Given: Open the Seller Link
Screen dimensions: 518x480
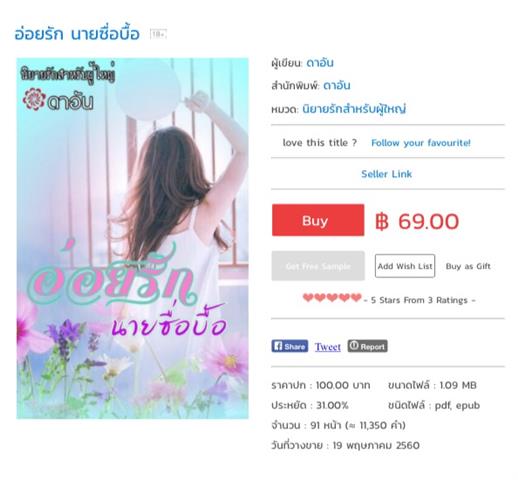Looking at the screenshot, I should pyautogui.click(x=386, y=174).
